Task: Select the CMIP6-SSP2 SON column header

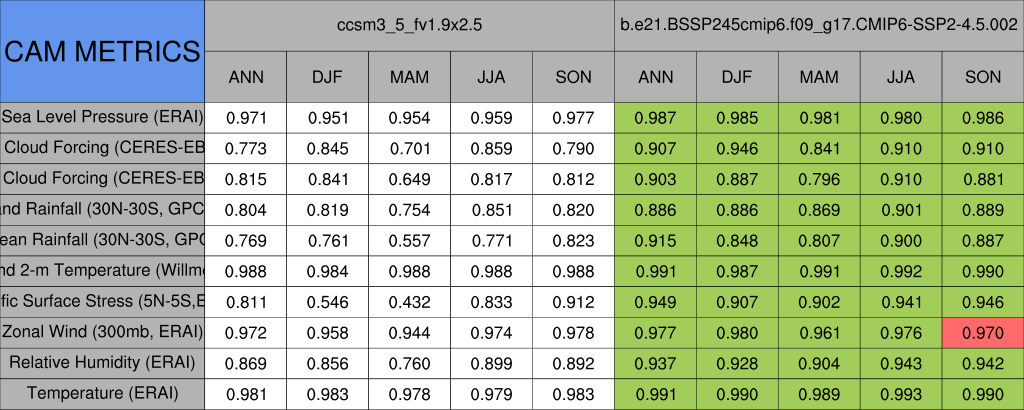Action: tap(983, 76)
